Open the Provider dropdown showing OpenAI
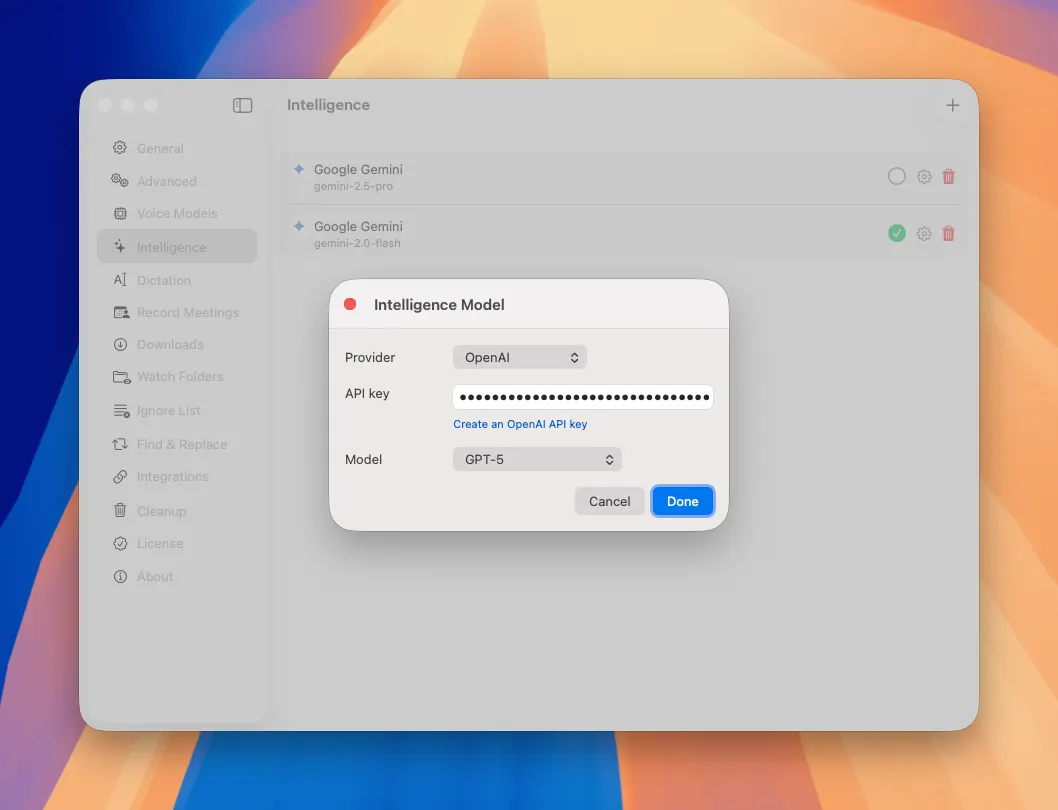This screenshot has width=1058, height=810. 520,357
